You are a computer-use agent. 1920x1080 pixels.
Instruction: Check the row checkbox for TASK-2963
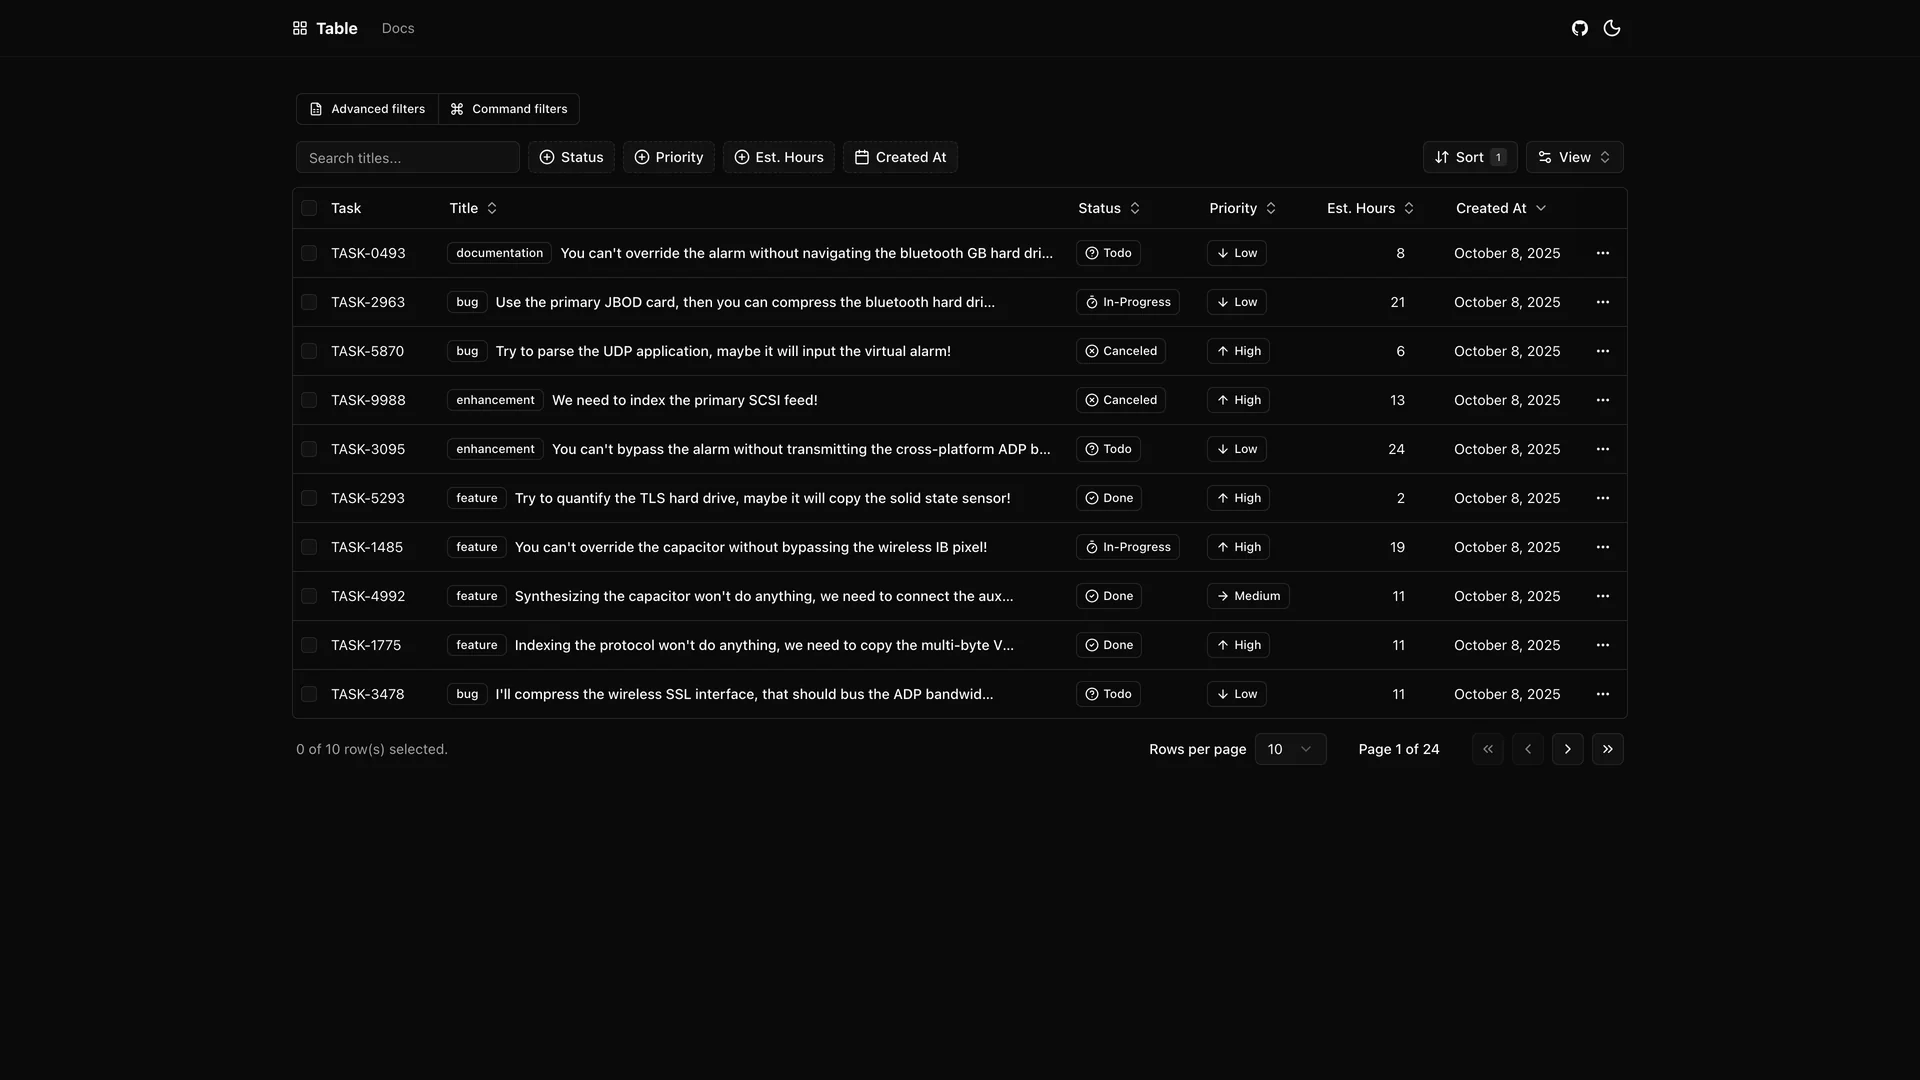click(310, 301)
